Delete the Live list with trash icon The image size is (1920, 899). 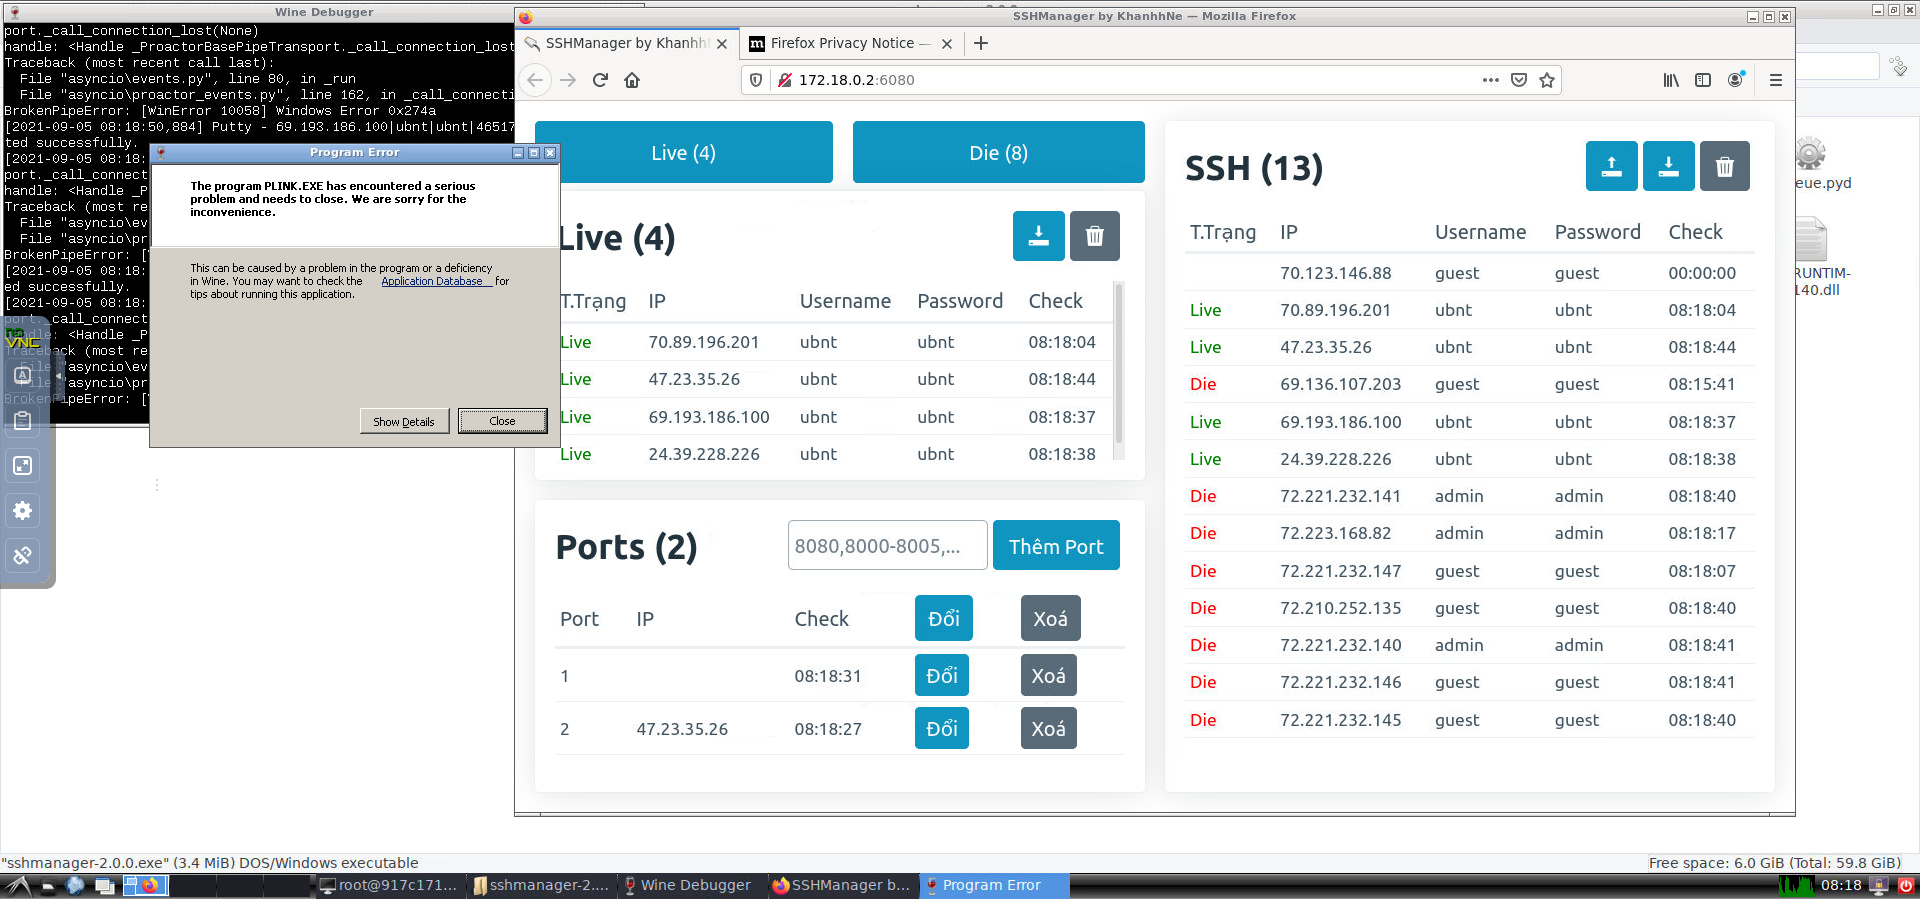(x=1094, y=236)
